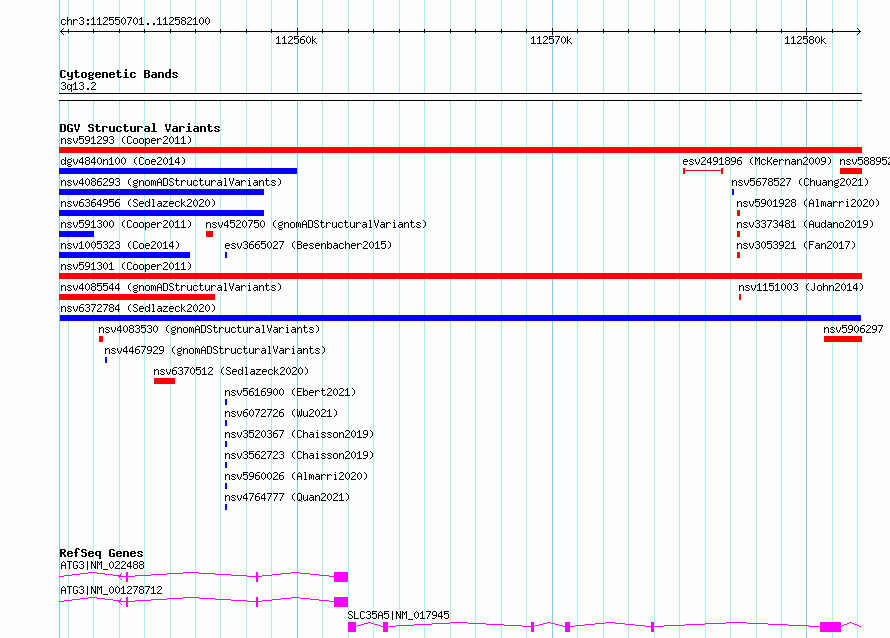The width and height of the screenshot is (890, 638).
Task: Click the red nsv5906297 variant bar
Action: tap(843, 339)
